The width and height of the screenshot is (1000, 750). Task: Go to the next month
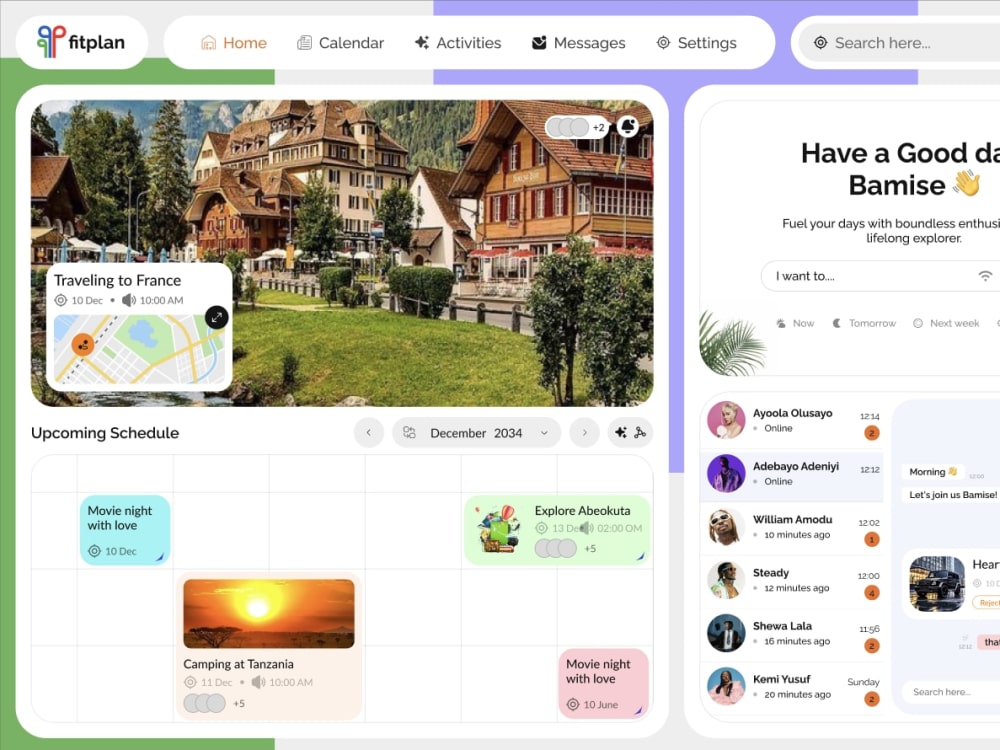click(x=584, y=433)
